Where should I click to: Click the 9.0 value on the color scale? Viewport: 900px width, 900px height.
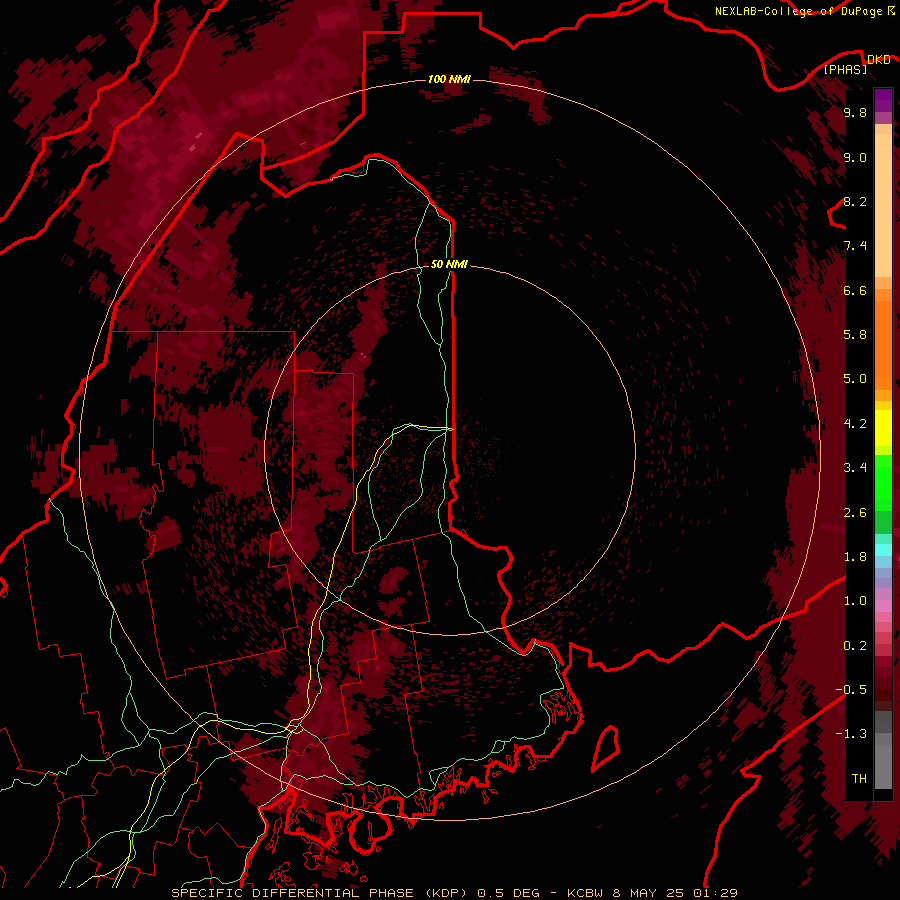855,157
